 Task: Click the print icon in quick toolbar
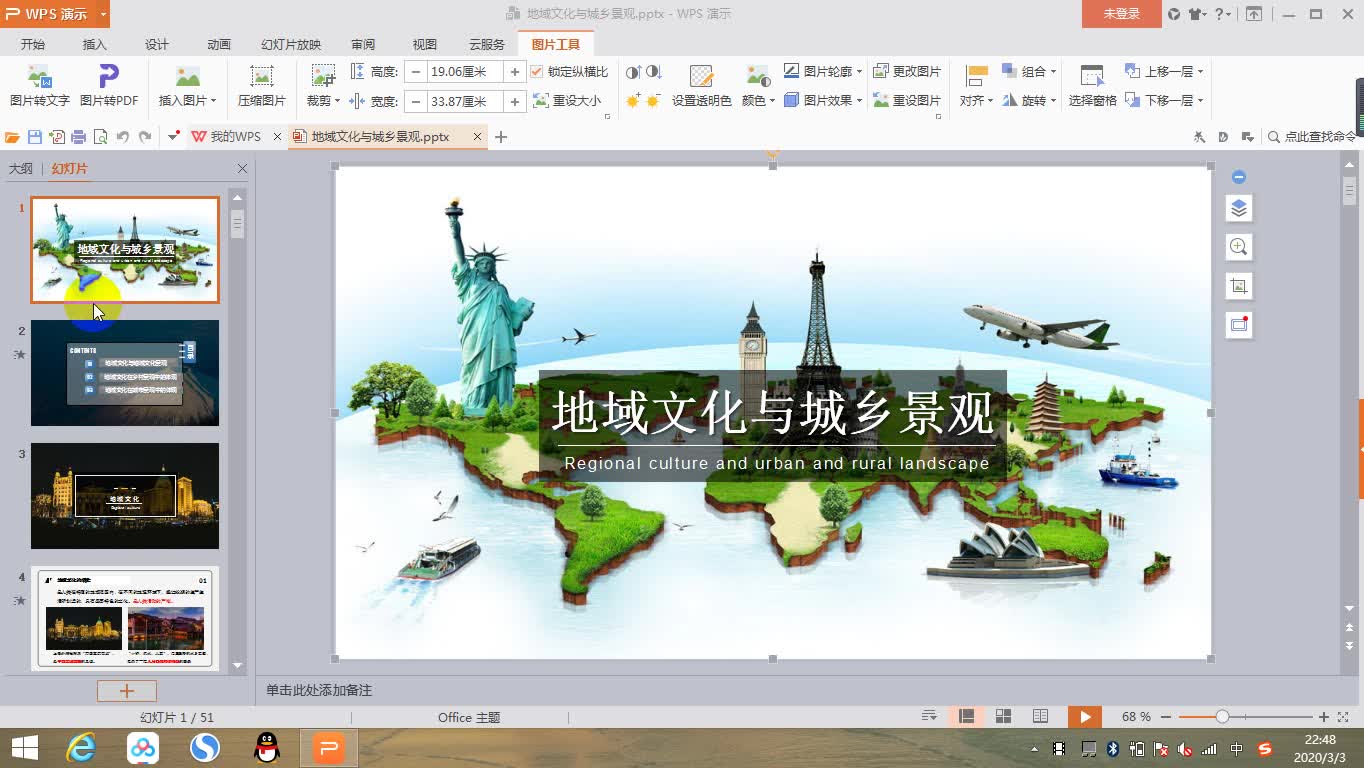[78, 137]
